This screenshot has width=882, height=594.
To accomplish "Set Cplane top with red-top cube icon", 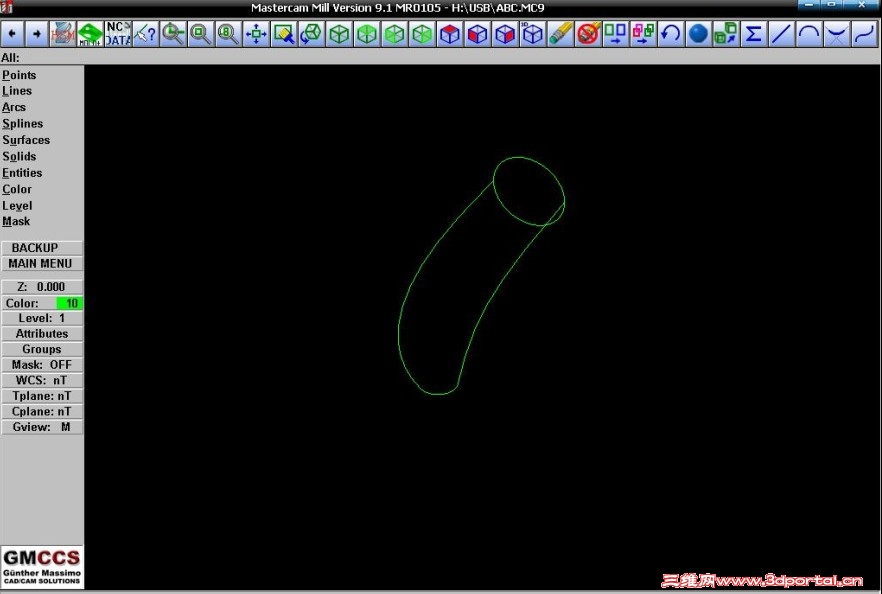I will pos(449,34).
